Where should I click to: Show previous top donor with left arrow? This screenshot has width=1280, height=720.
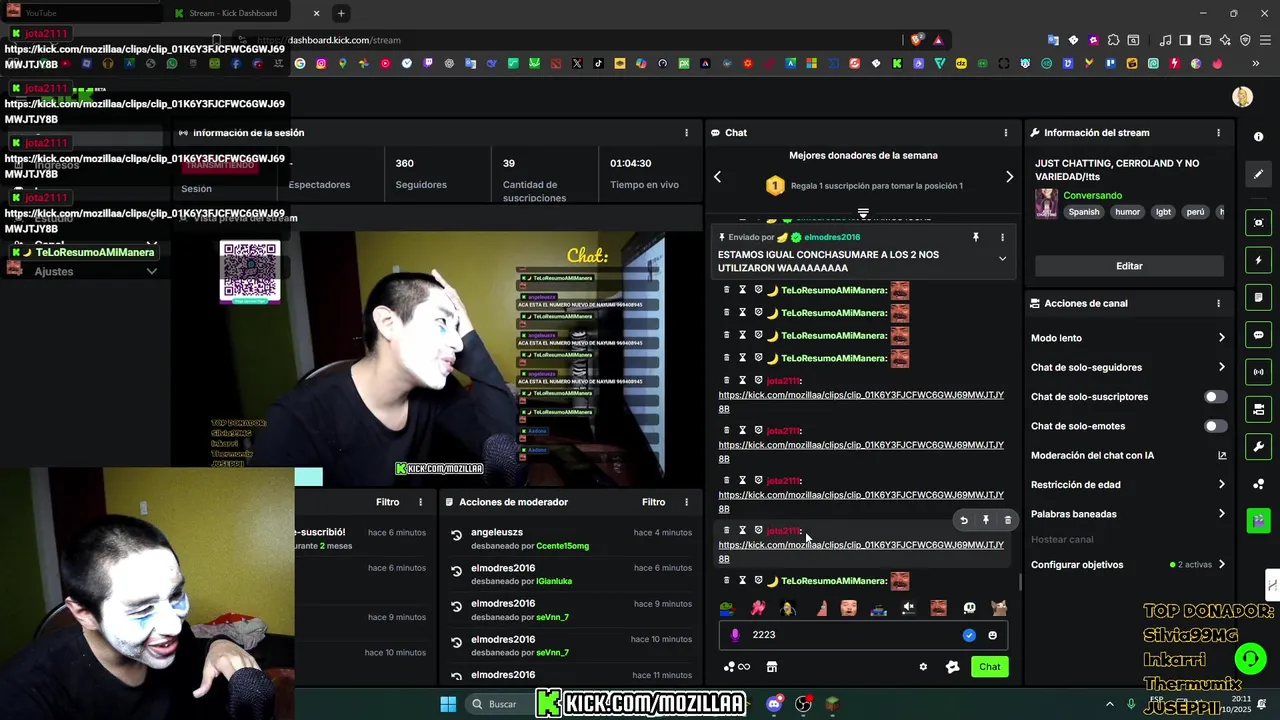click(717, 177)
